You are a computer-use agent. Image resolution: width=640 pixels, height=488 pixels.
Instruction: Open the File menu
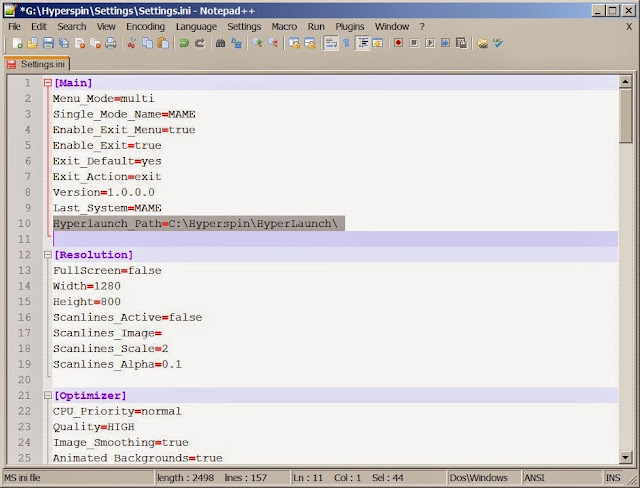pos(14,27)
